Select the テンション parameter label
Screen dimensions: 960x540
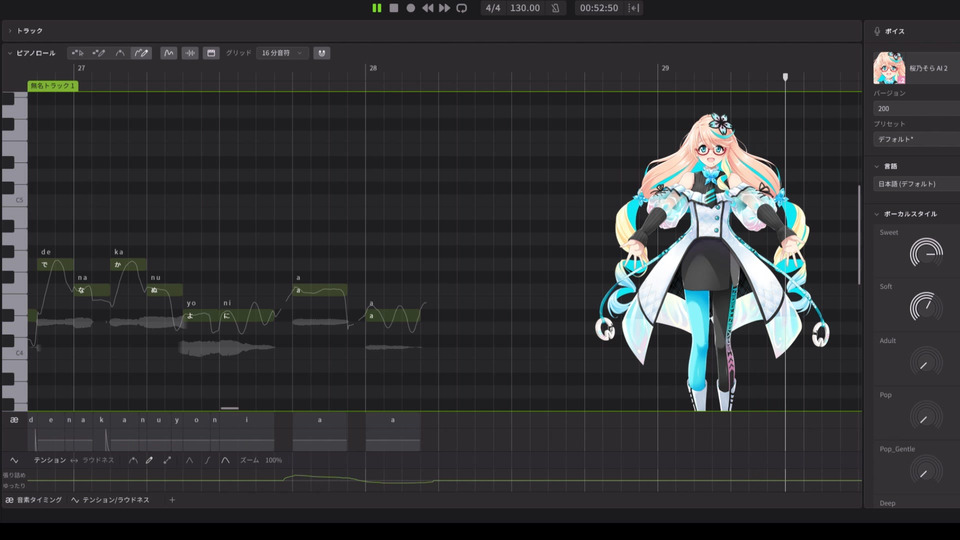tap(50, 460)
